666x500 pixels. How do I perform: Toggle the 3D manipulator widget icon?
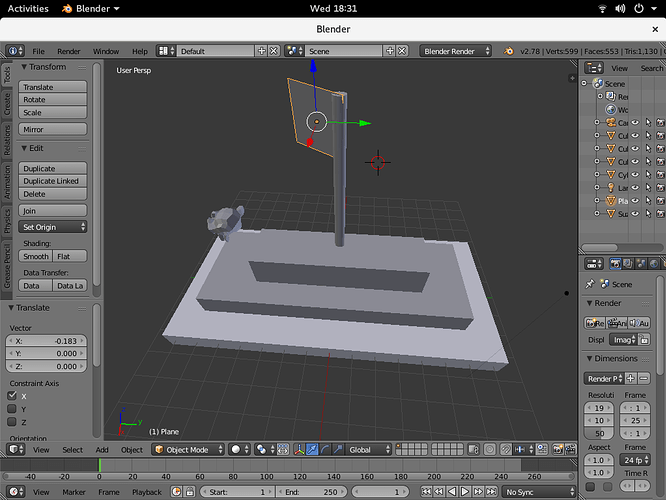(299, 449)
